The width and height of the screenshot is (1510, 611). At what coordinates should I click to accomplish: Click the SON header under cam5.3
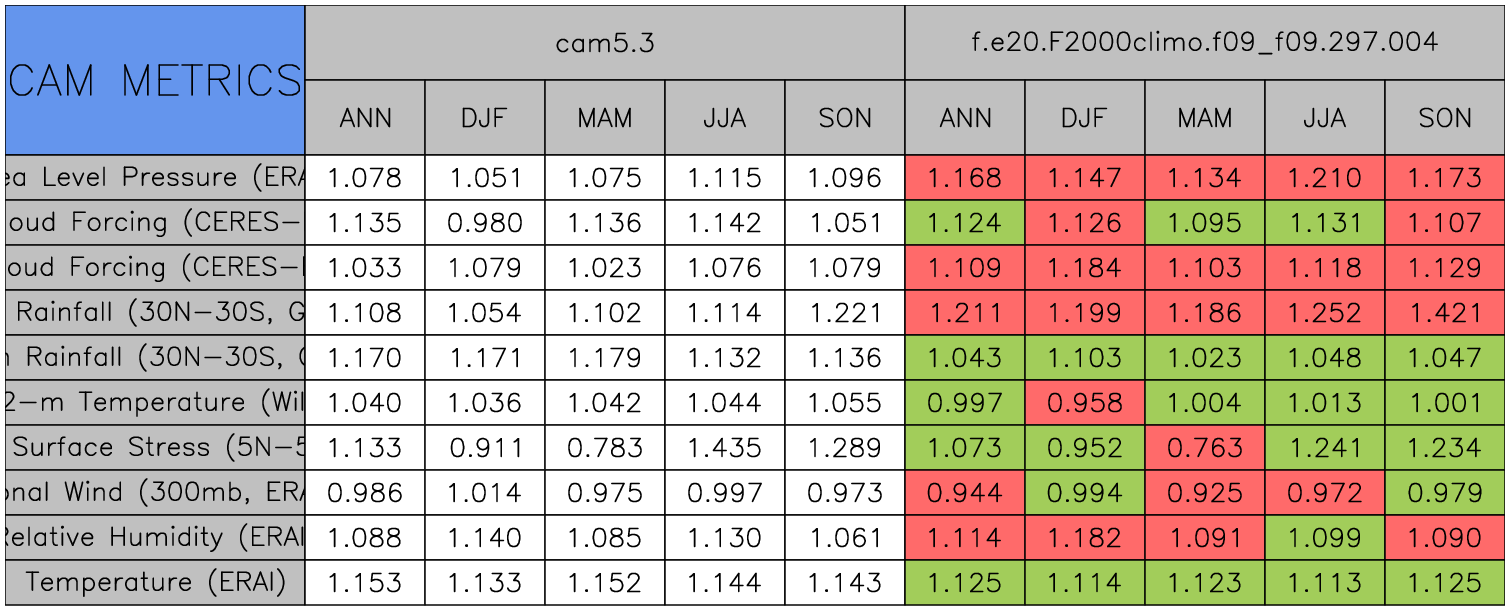pyautogui.click(x=845, y=118)
